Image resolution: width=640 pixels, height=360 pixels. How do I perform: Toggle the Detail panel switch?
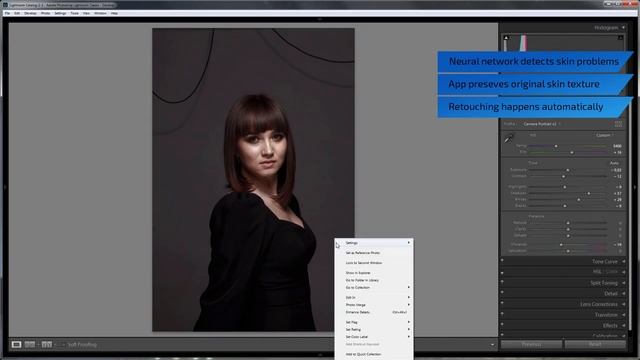(502, 292)
